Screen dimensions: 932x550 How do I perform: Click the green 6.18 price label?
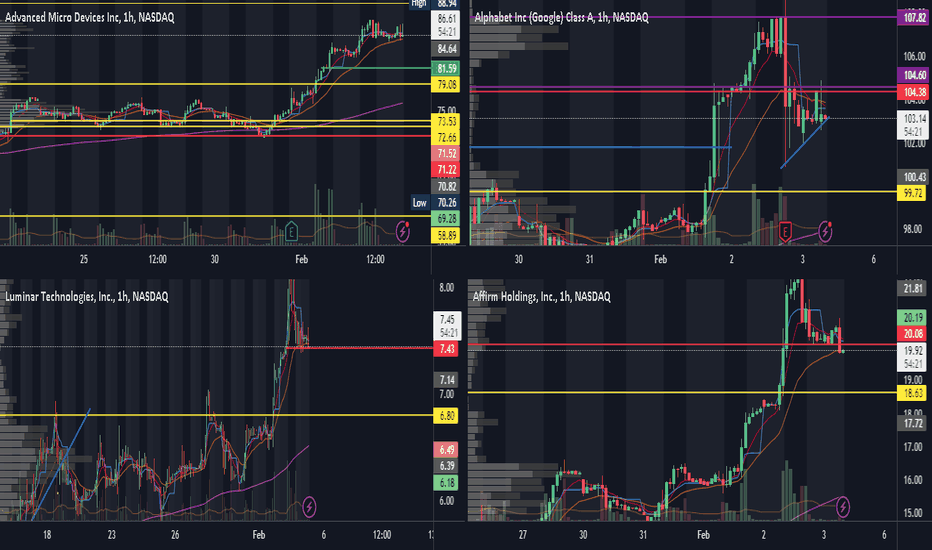(x=446, y=482)
